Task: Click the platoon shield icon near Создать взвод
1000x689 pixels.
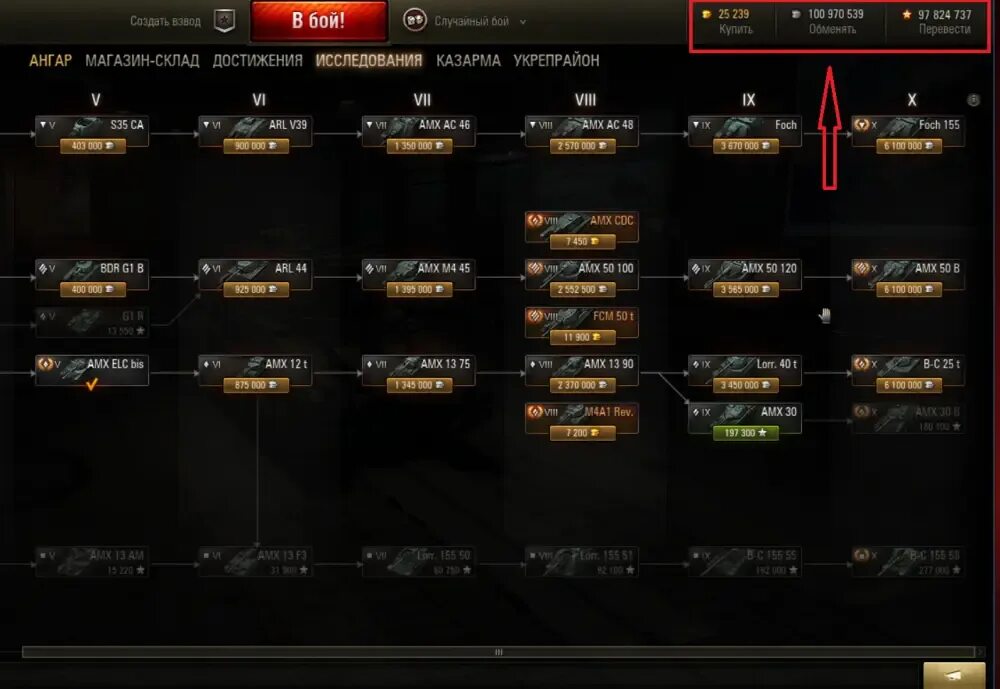Action: 224,20
